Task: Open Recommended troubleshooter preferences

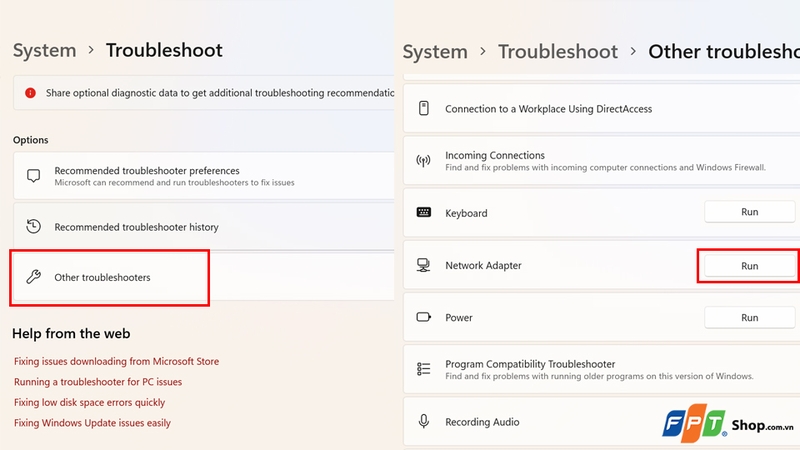Action: click(204, 176)
